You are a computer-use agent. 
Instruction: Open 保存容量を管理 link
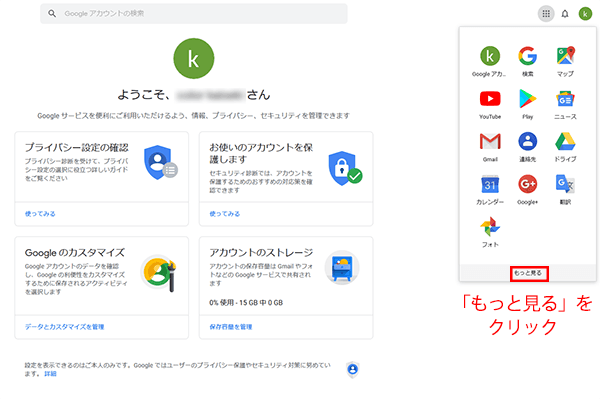pyautogui.click(x=231, y=327)
